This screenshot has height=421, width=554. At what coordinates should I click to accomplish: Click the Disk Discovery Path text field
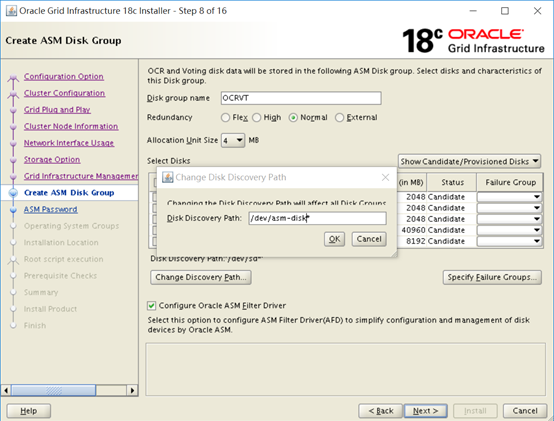(317, 218)
